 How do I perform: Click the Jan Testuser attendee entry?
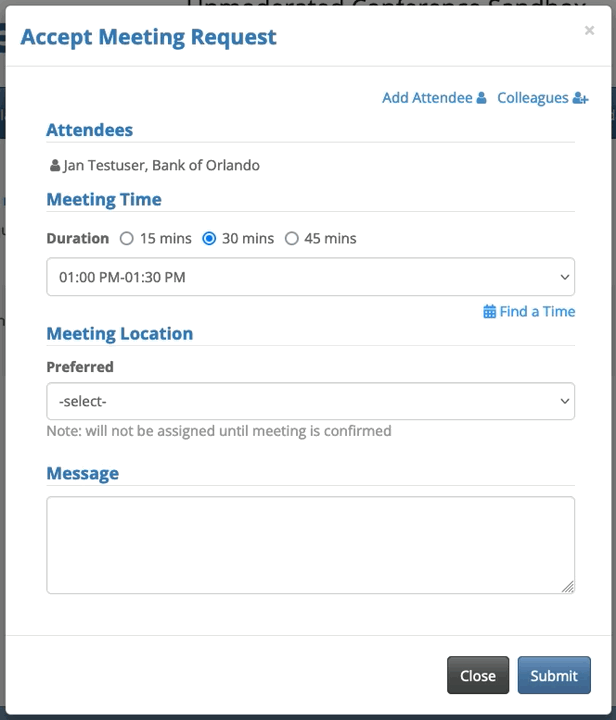point(160,166)
